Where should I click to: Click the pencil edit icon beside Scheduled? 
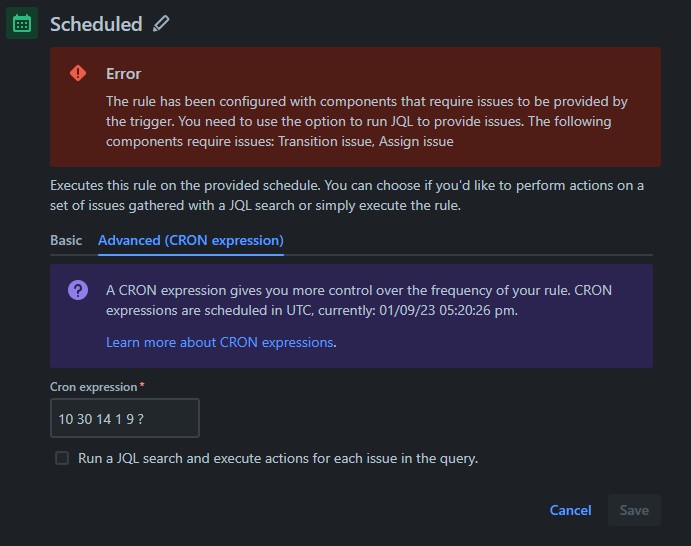point(161,23)
